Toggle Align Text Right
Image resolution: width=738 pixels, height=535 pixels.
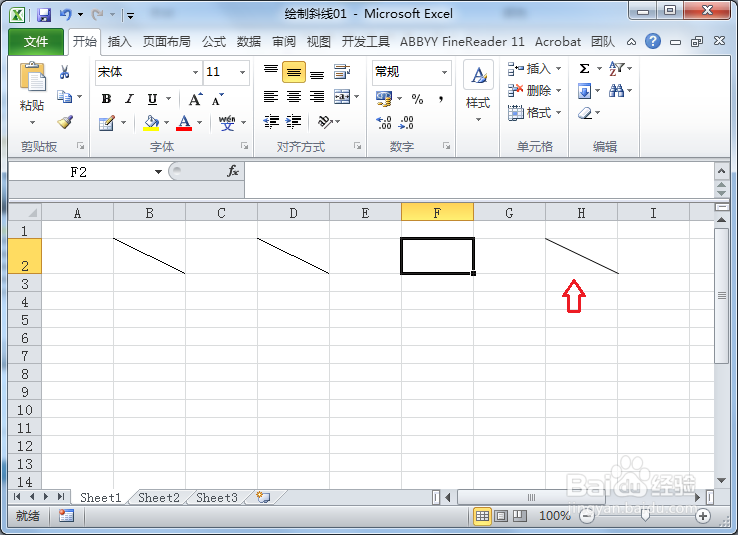317,97
